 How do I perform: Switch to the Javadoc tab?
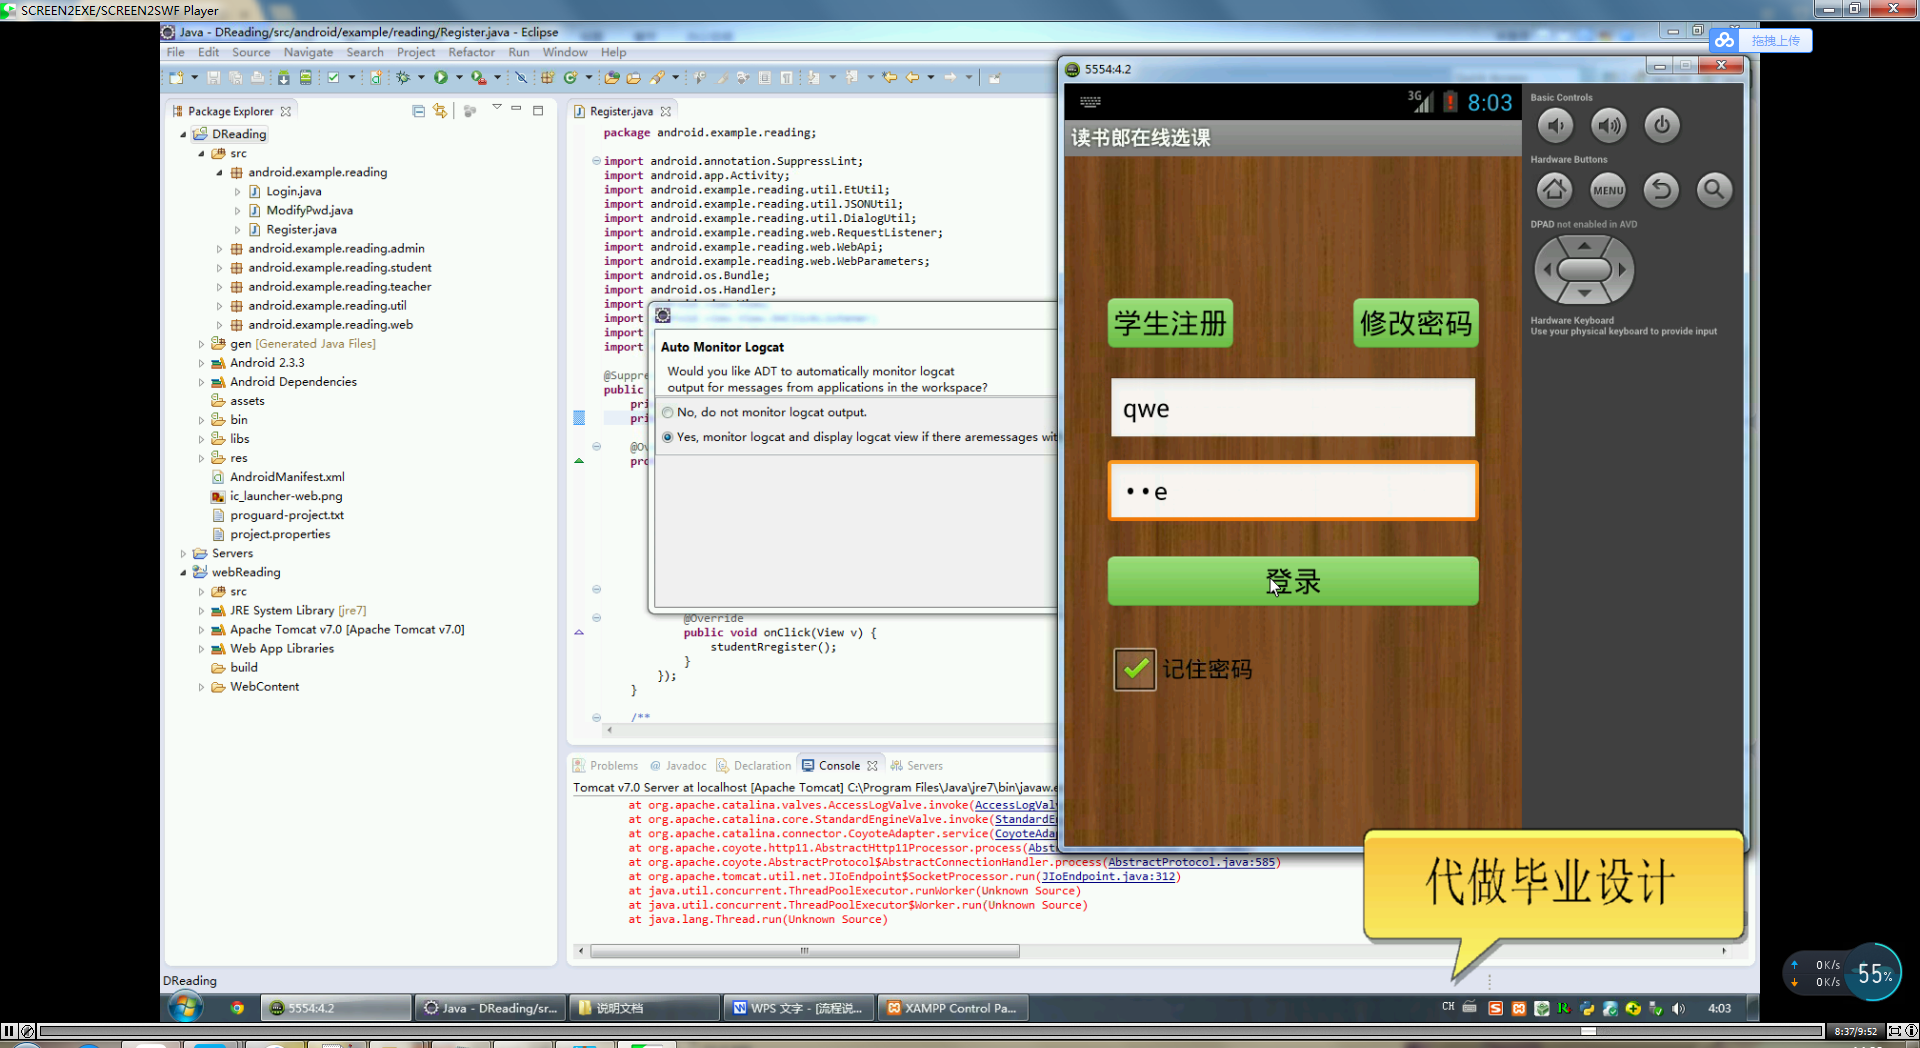[x=678, y=766]
